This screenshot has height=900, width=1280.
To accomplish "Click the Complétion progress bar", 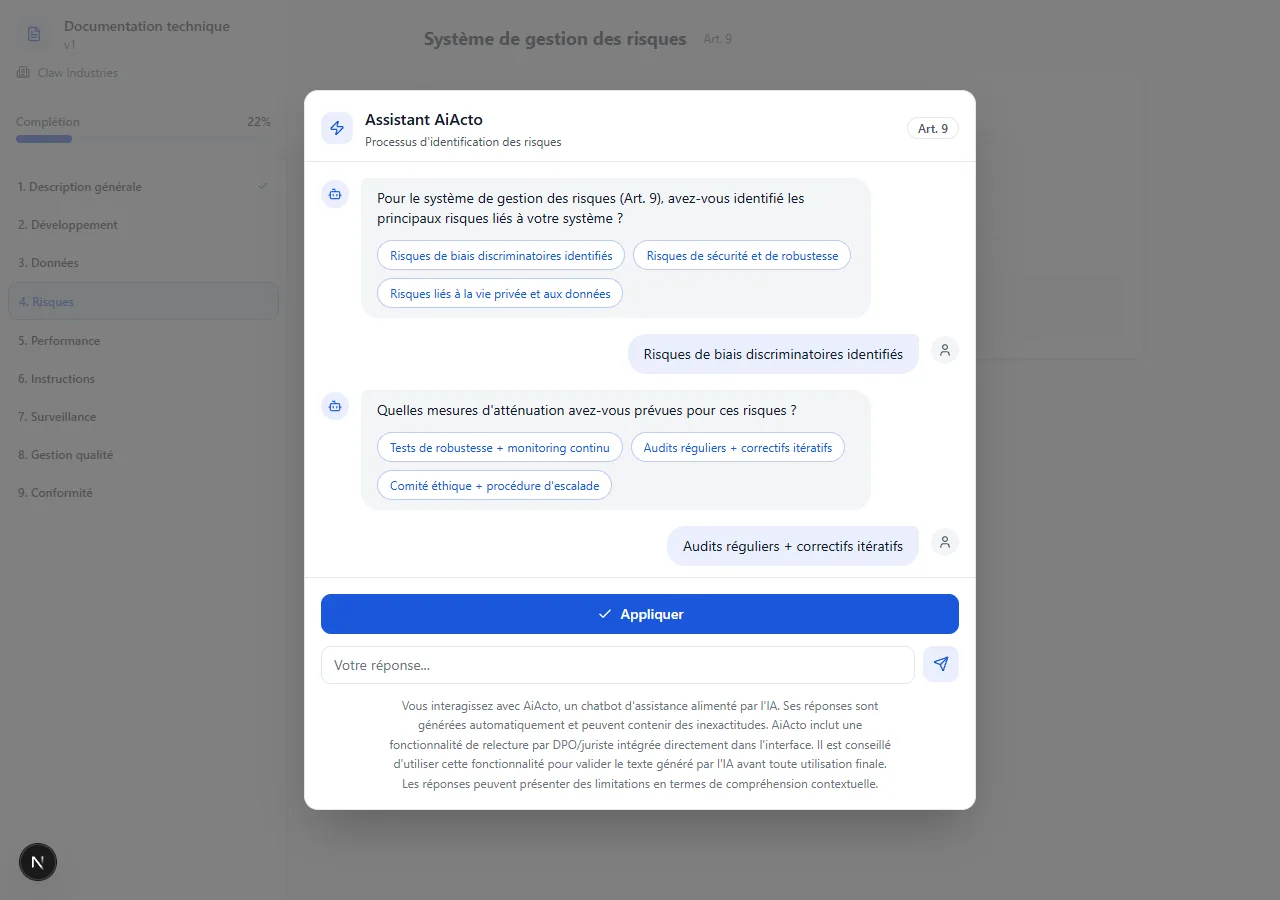I will [x=143, y=139].
